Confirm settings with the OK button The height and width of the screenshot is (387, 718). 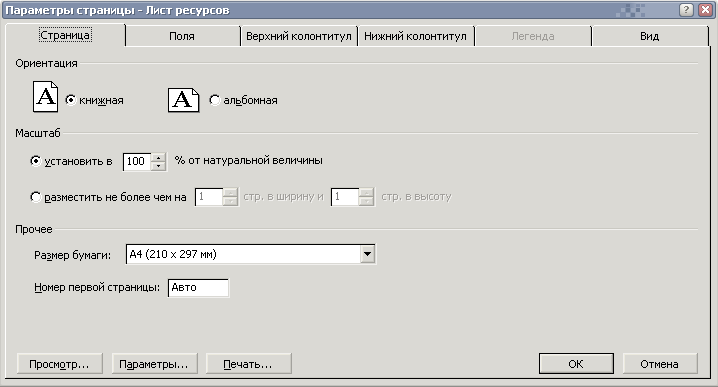576,364
